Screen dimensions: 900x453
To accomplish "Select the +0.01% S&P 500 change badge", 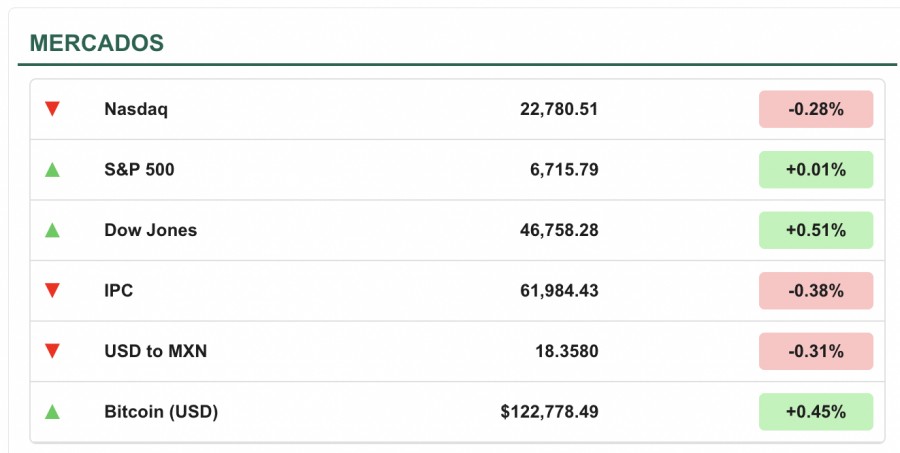I will point(815,170).
